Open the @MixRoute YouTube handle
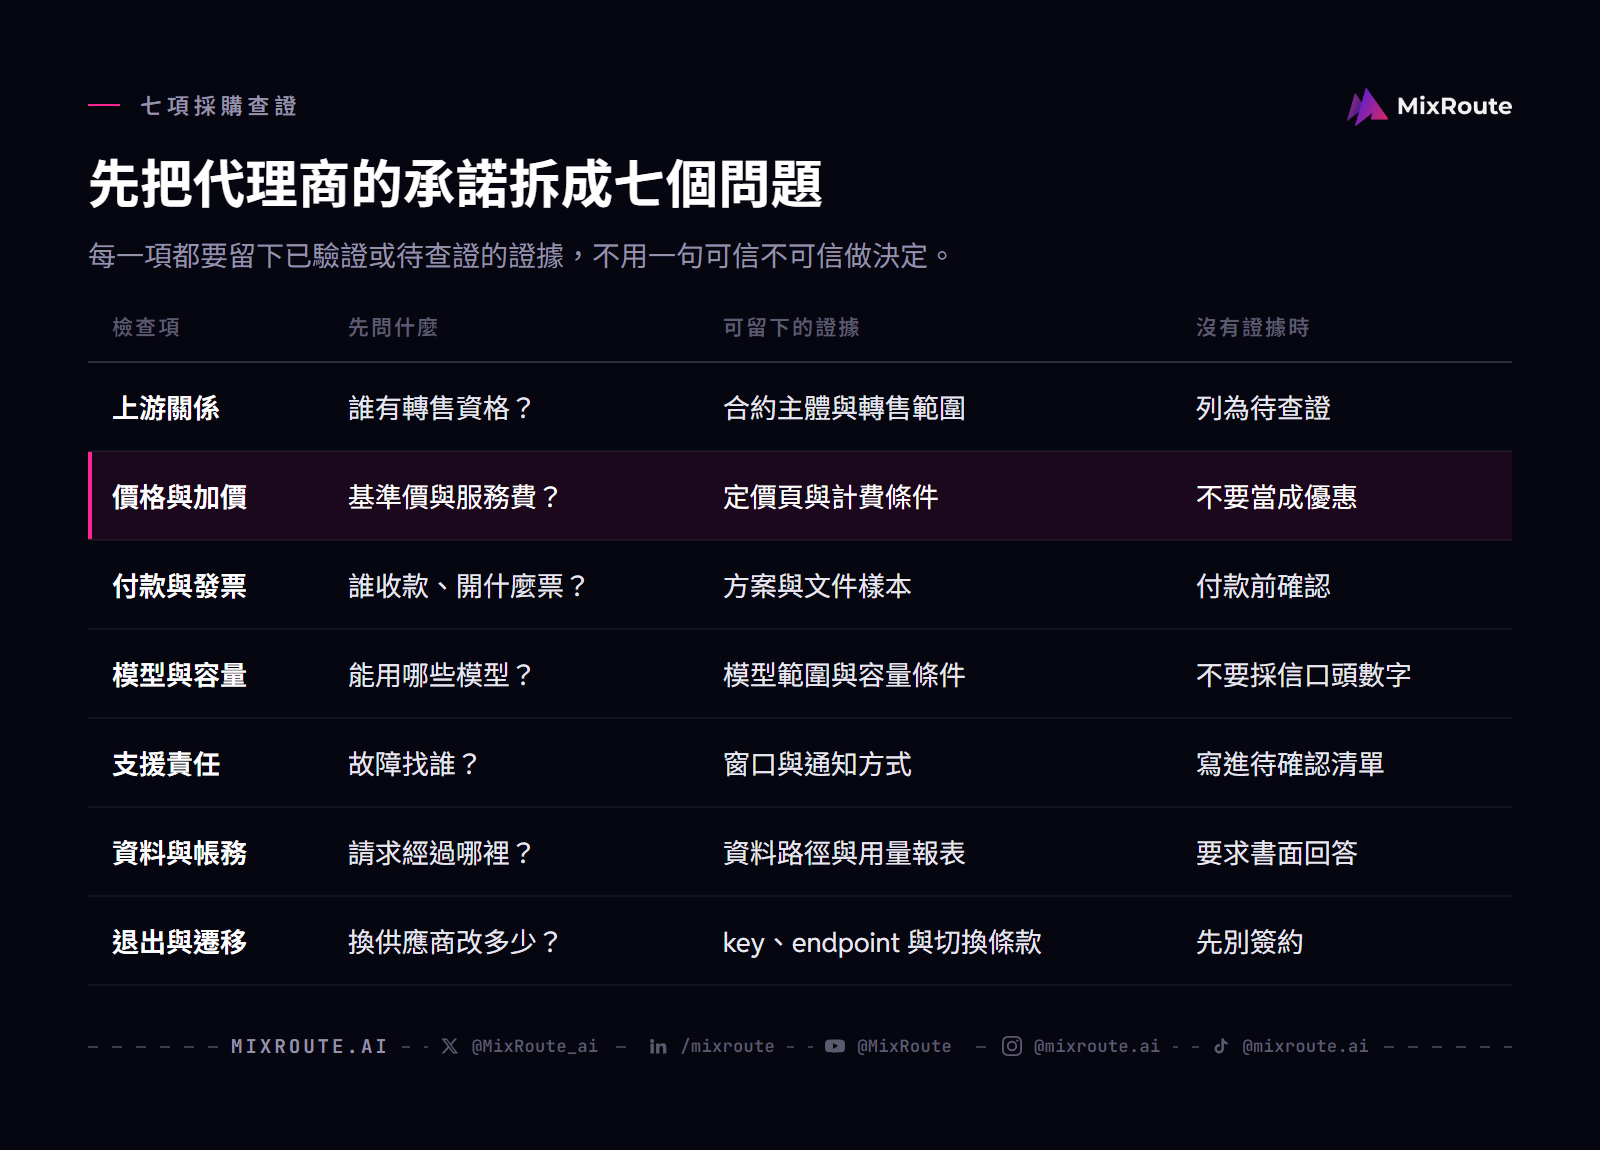This screenshot has width=1600, height=1150. [904, 1046]
